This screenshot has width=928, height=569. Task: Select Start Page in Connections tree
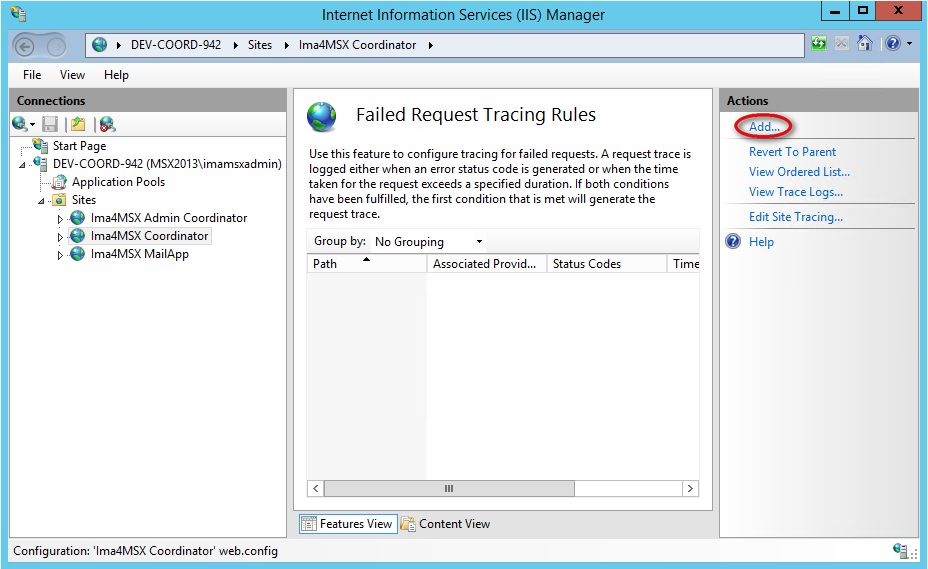pos(79,146)
